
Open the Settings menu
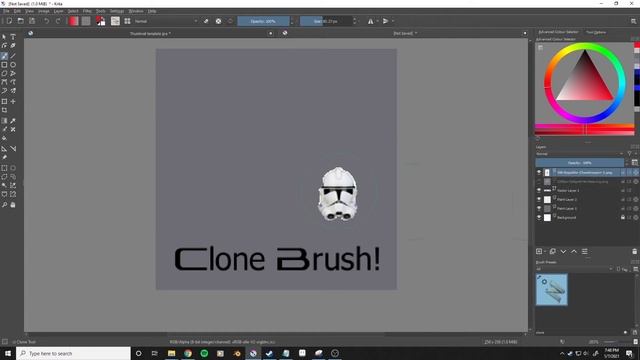[117, 11]
